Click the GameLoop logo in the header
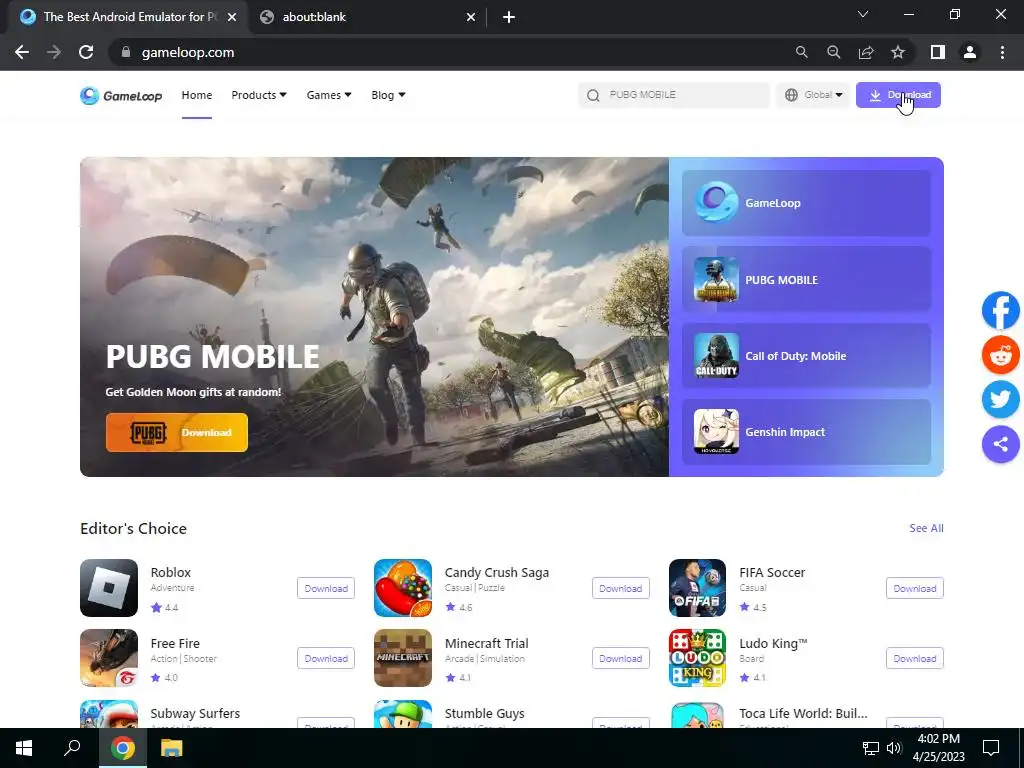1024x768 pixels. [121, 96]
